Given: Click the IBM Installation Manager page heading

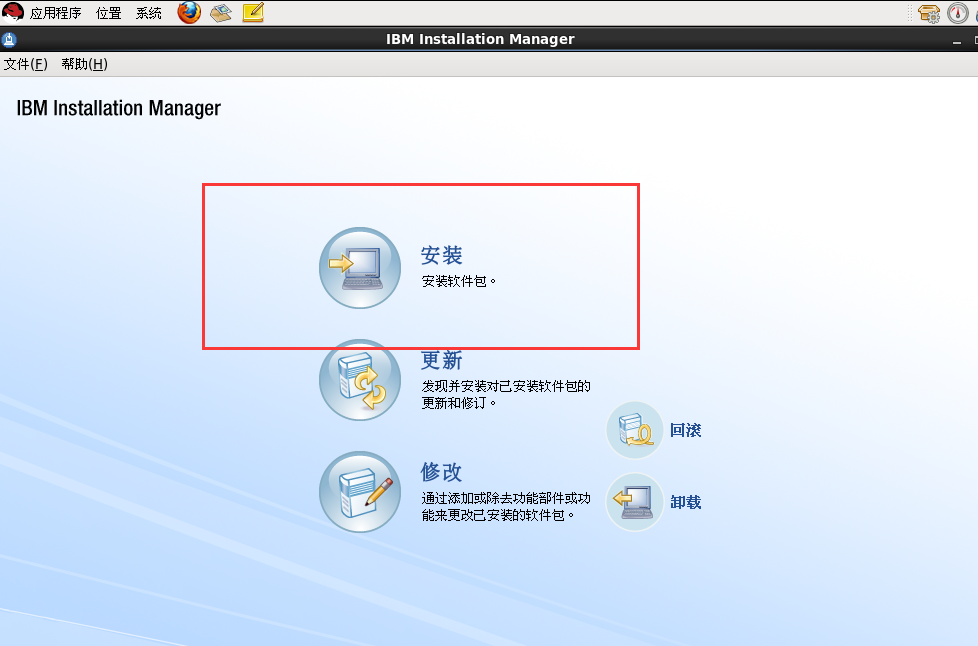Looking at the screenshot, I should click(x=119, y=108).
